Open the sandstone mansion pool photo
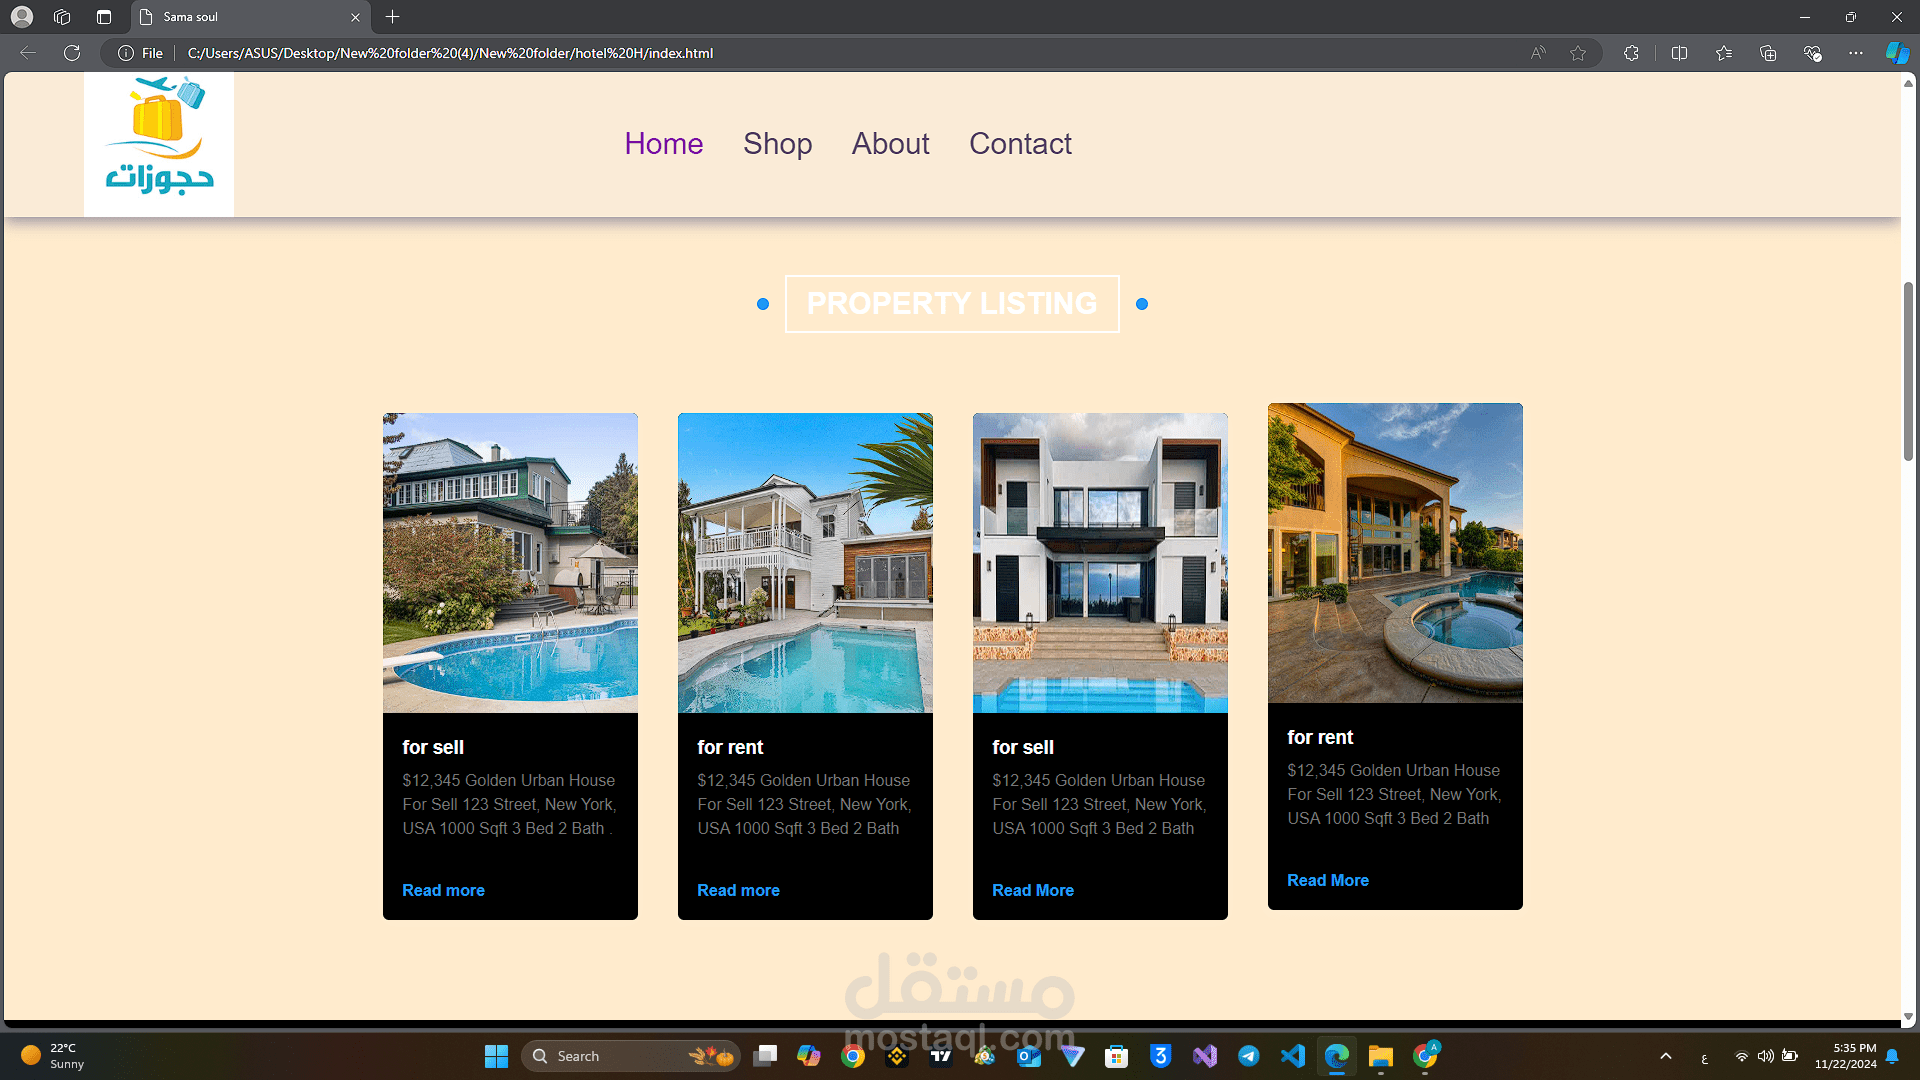 (1395, 553)
